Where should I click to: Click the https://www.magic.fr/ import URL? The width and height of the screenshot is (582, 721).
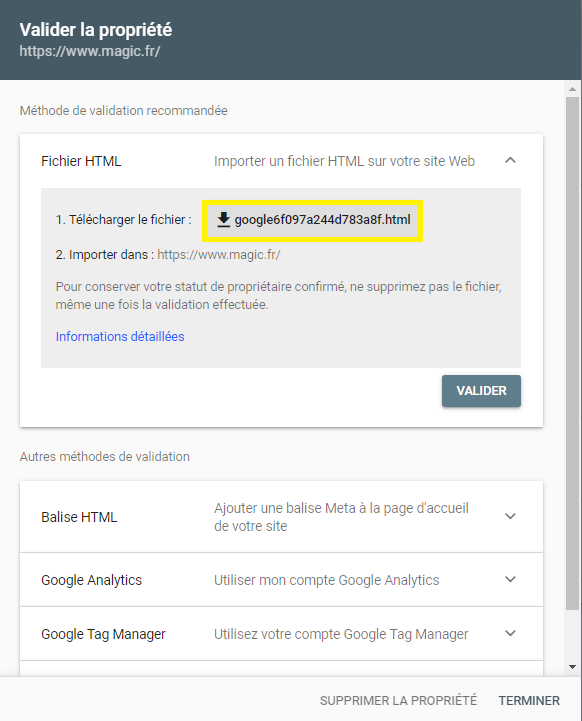219,255
